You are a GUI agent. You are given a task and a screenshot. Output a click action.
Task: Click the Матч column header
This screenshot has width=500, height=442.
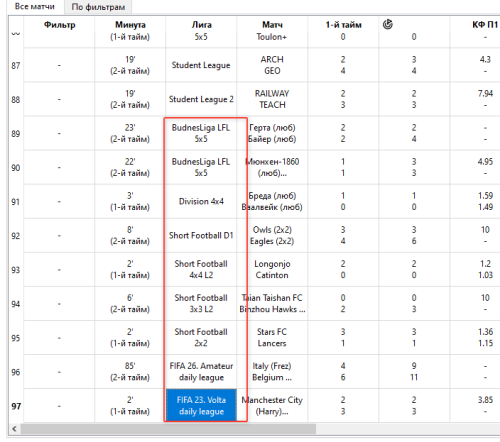click(272, 25)
